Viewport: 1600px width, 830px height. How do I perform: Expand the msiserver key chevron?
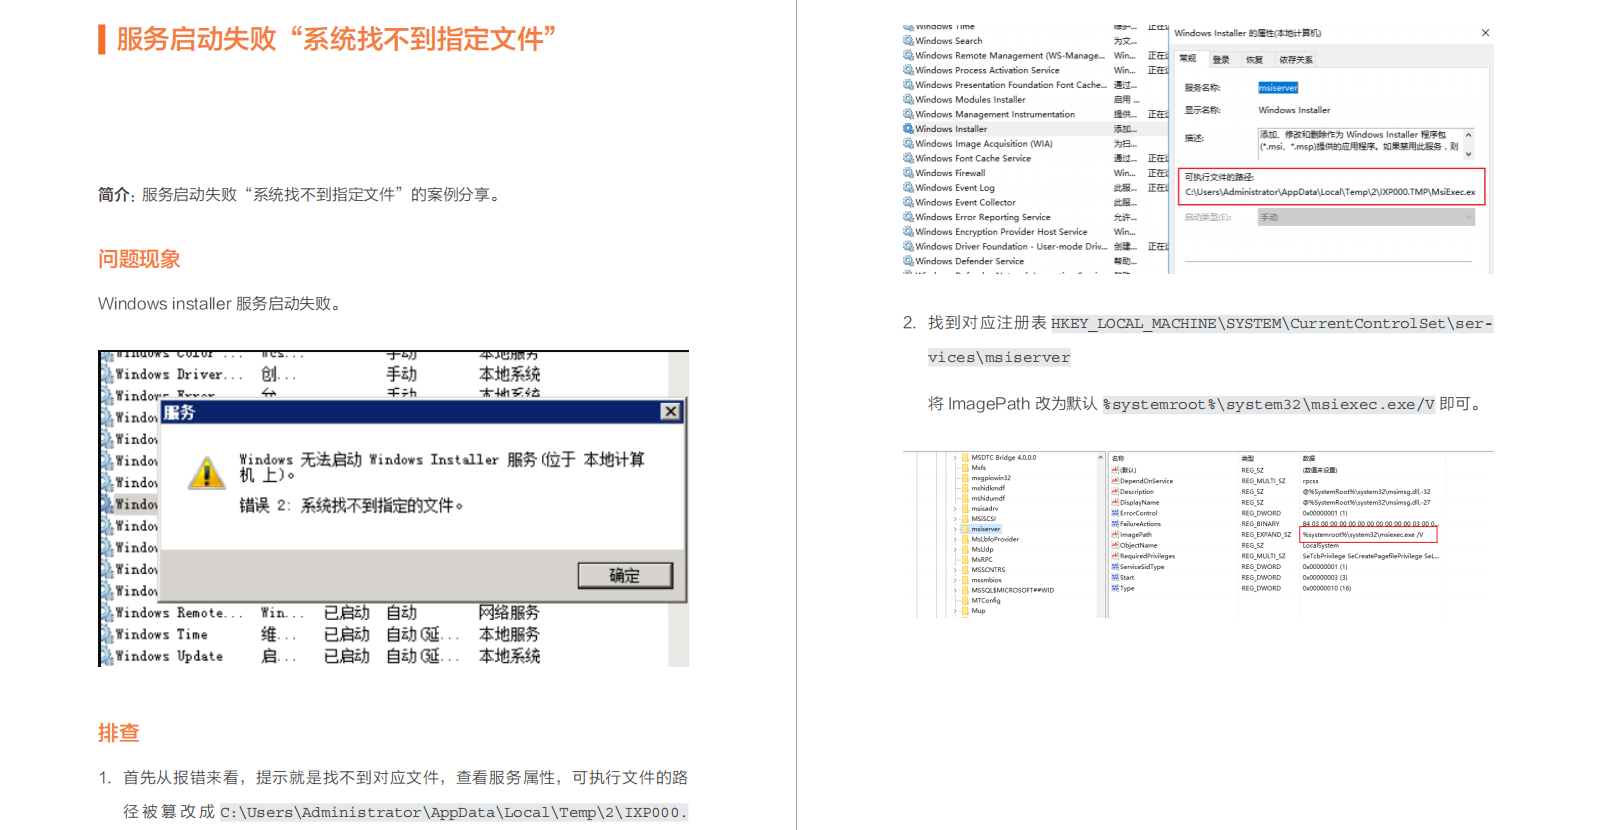(x=955, y=529)
